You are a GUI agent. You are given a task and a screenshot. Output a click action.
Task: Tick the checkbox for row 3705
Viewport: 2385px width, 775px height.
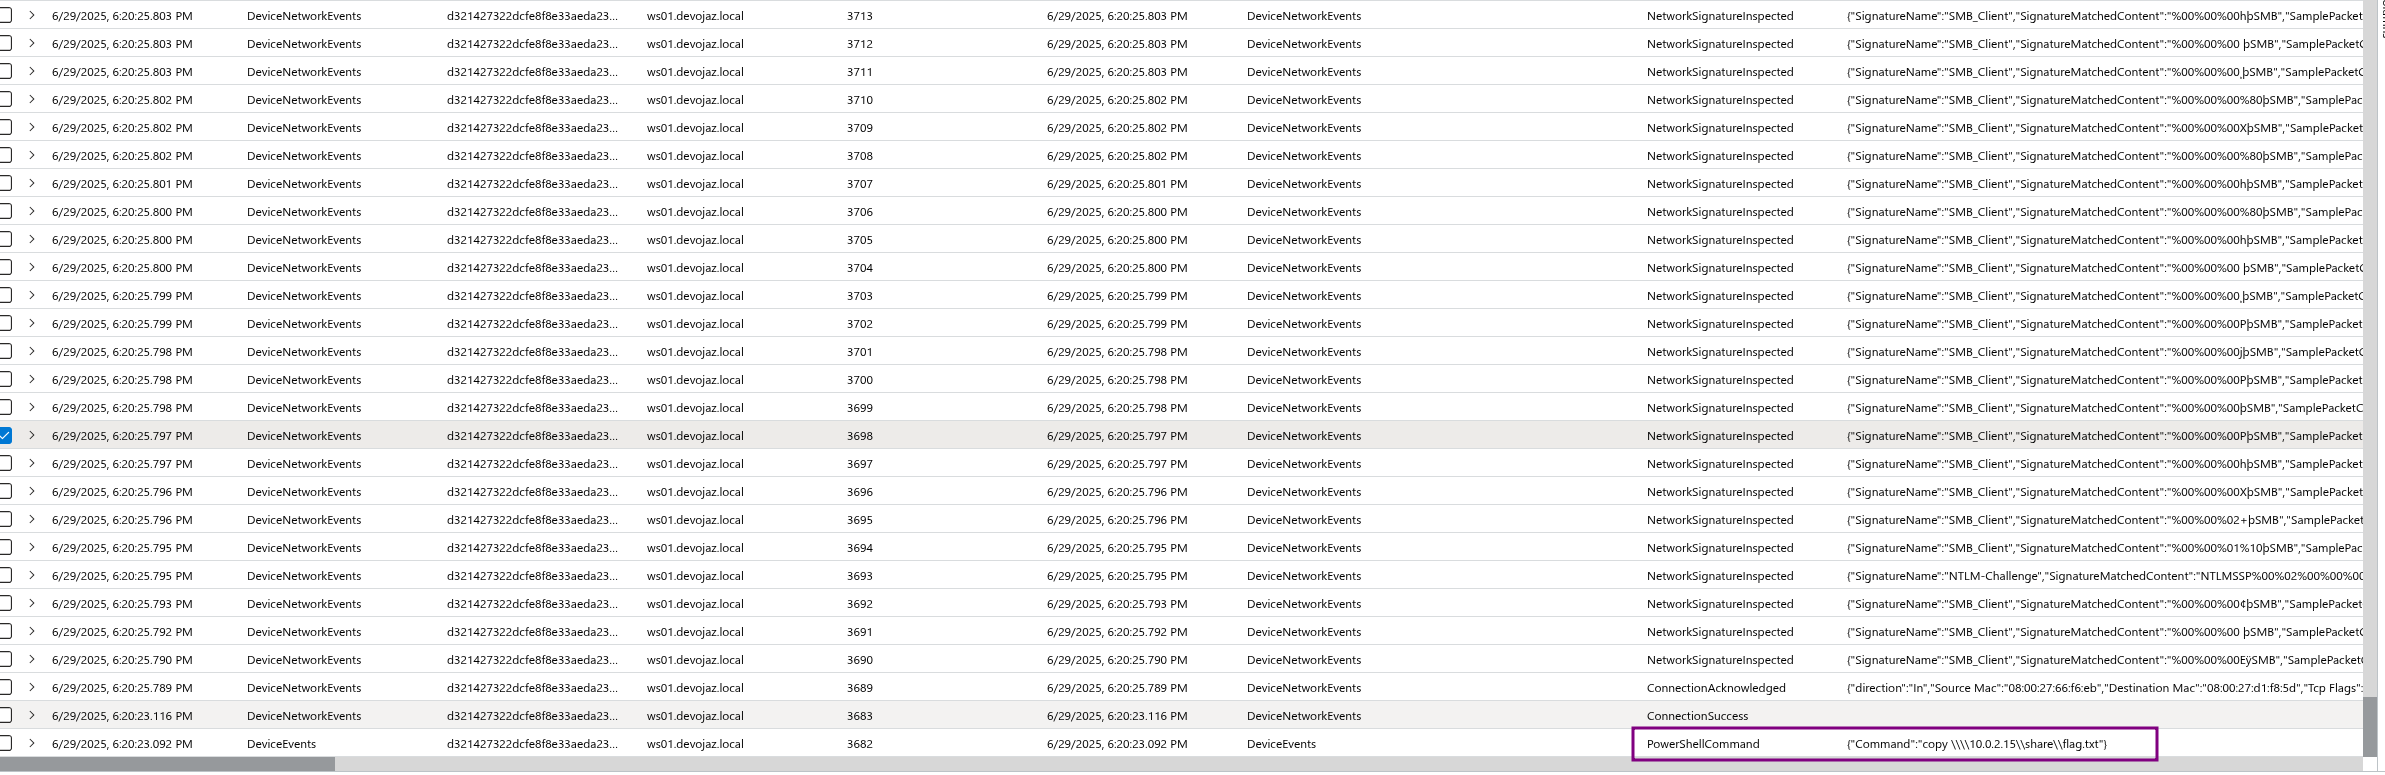tap(5, 240)
